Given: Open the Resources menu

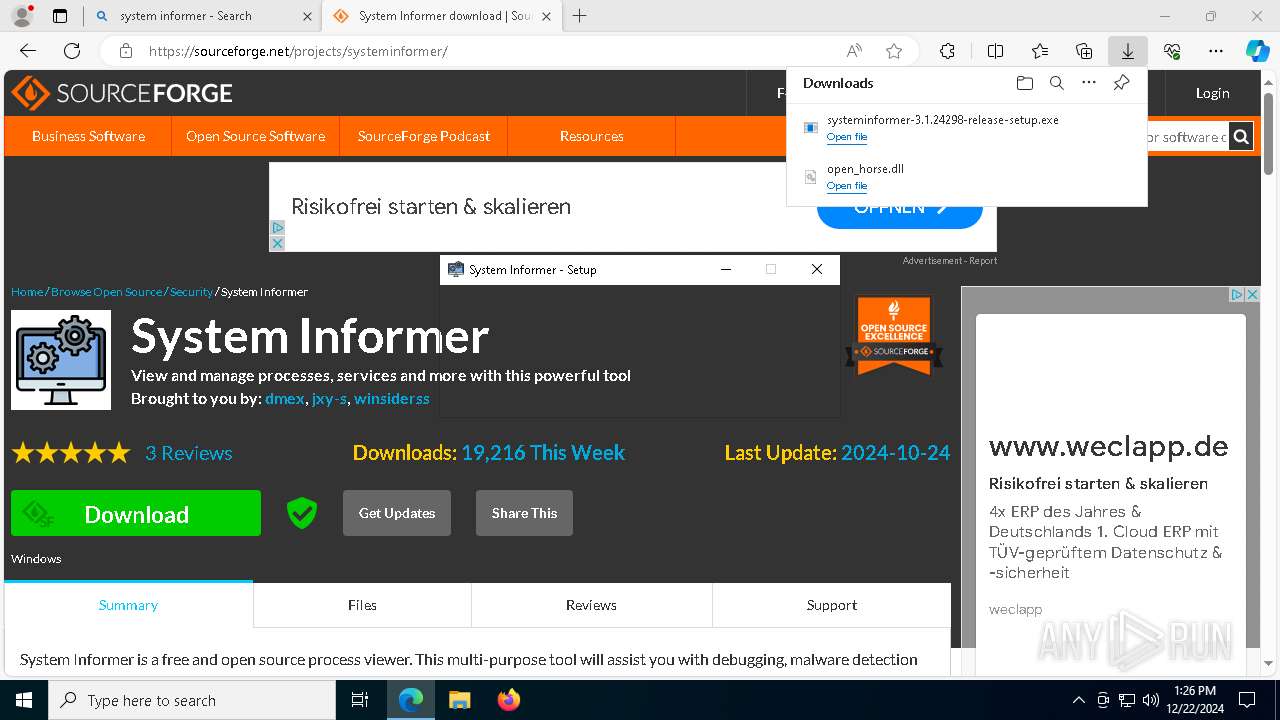Looking at the screenshot, I should coord(592,136).
